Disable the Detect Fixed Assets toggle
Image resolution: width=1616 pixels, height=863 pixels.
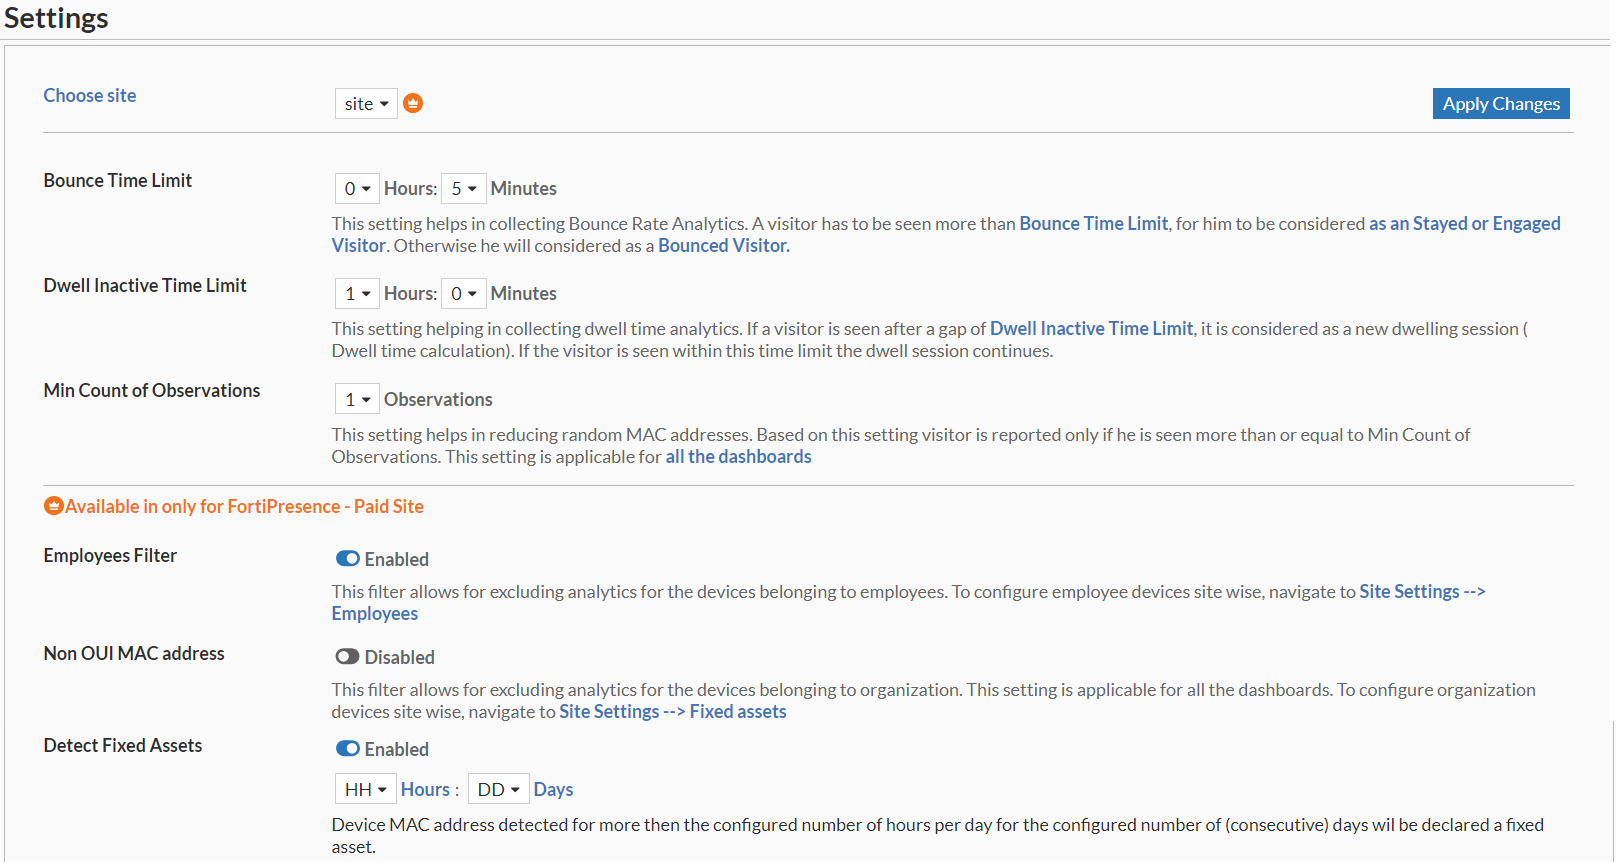click(348, 749)
